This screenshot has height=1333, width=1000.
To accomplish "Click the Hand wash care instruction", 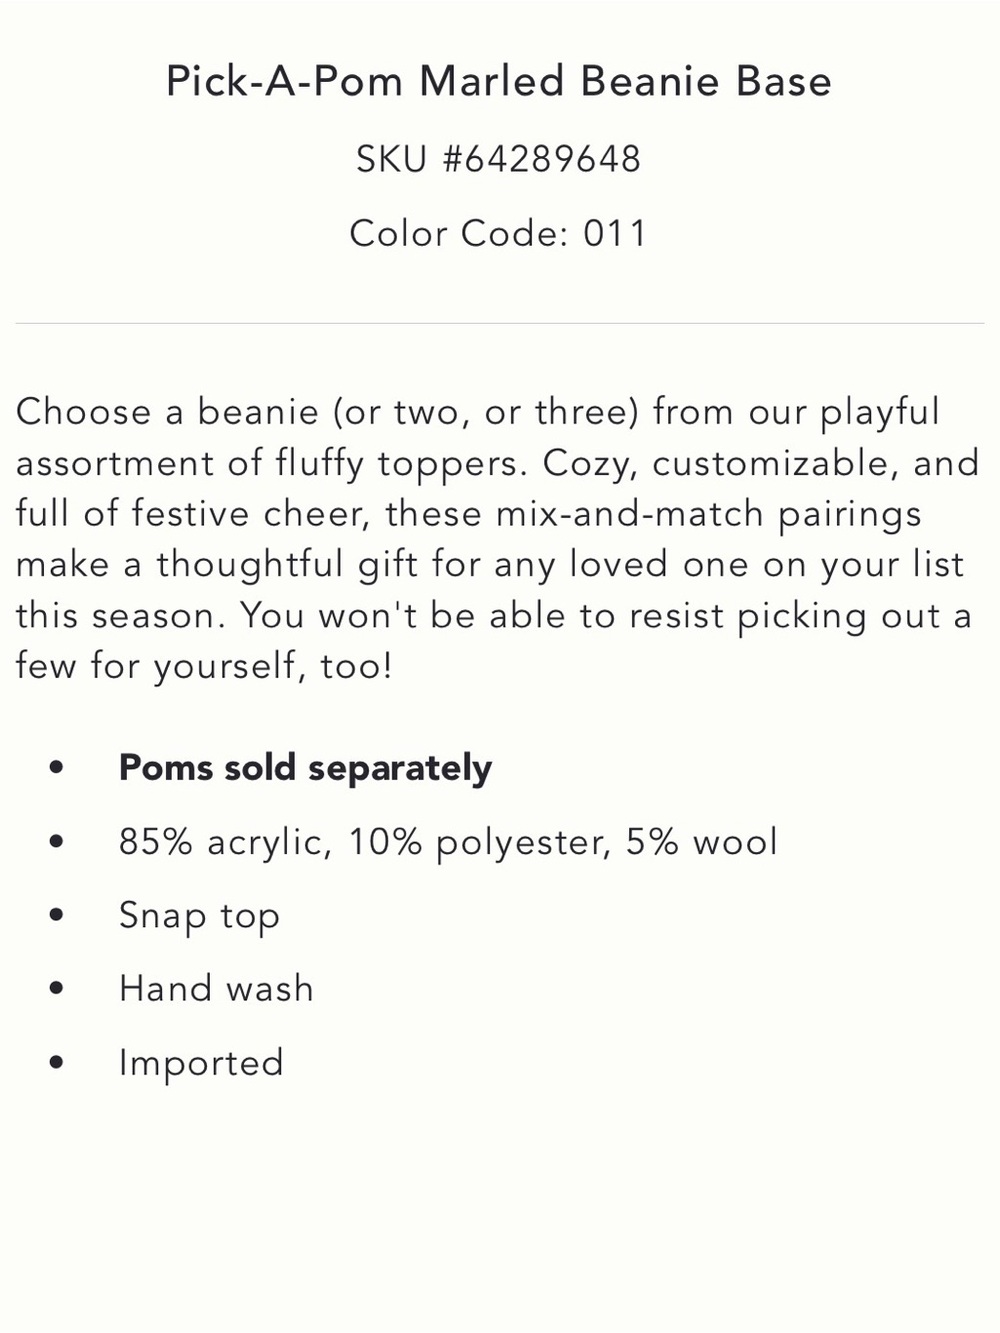I will click(x=216, y=989).
